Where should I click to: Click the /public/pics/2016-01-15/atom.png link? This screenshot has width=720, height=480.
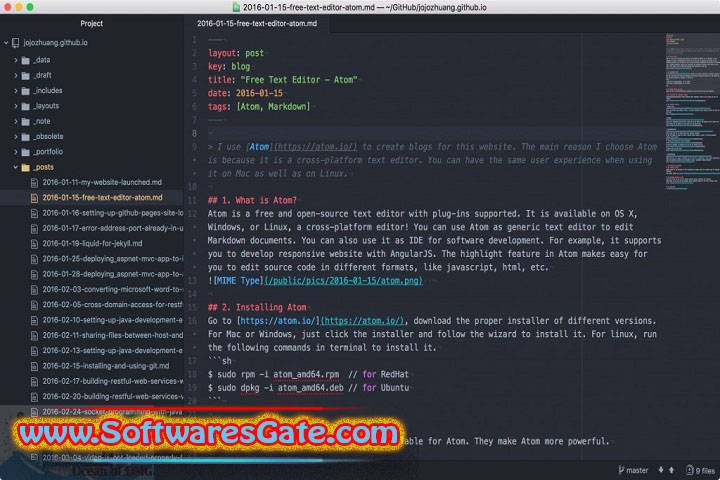pos(343,281)
